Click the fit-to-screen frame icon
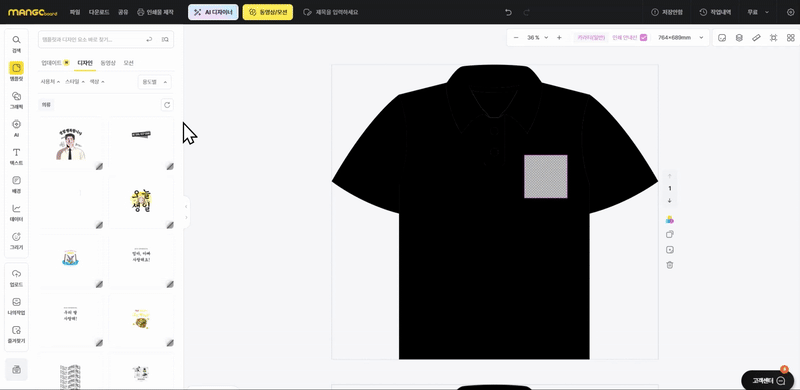 [x=773, y=38]
